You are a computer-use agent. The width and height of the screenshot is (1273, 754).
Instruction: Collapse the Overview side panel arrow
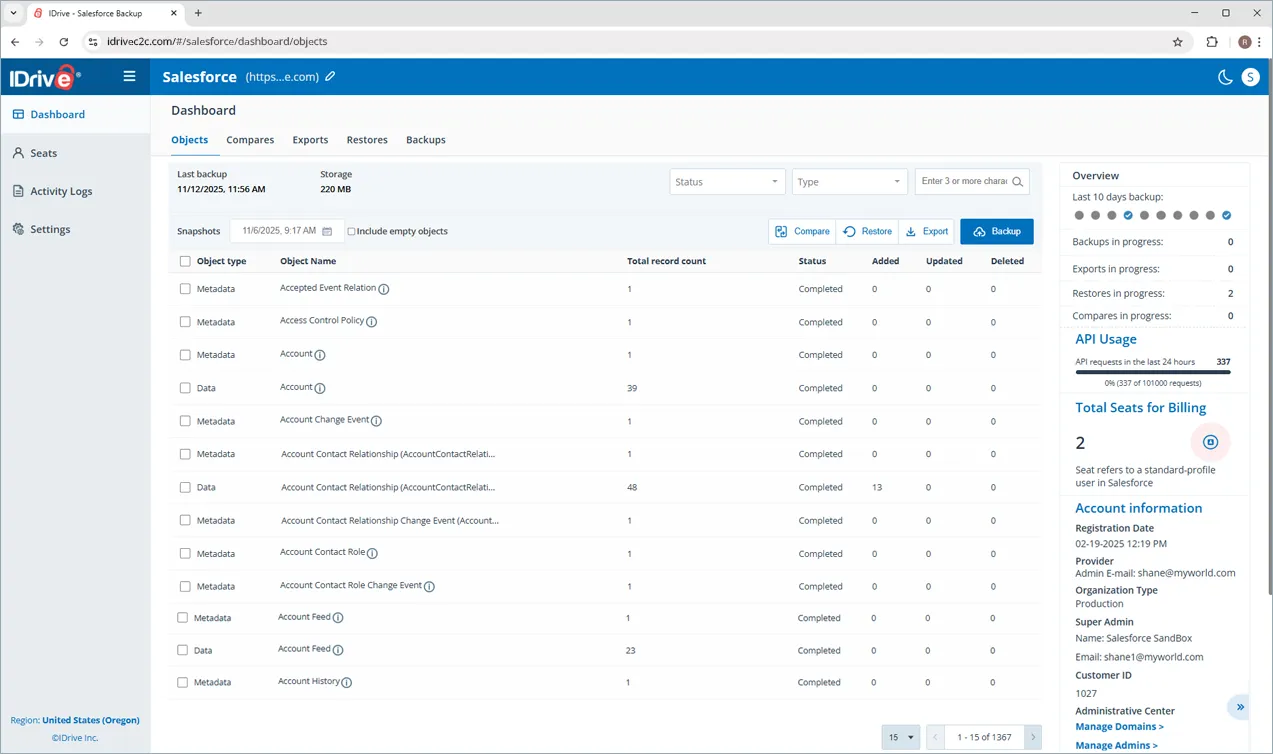click(1240, 707)
